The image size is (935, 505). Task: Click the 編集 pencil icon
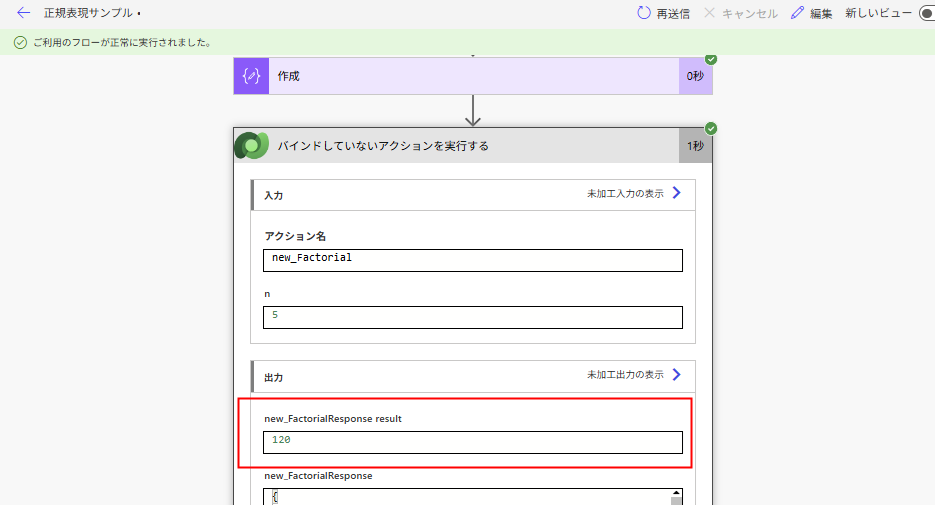pos(797,13)
